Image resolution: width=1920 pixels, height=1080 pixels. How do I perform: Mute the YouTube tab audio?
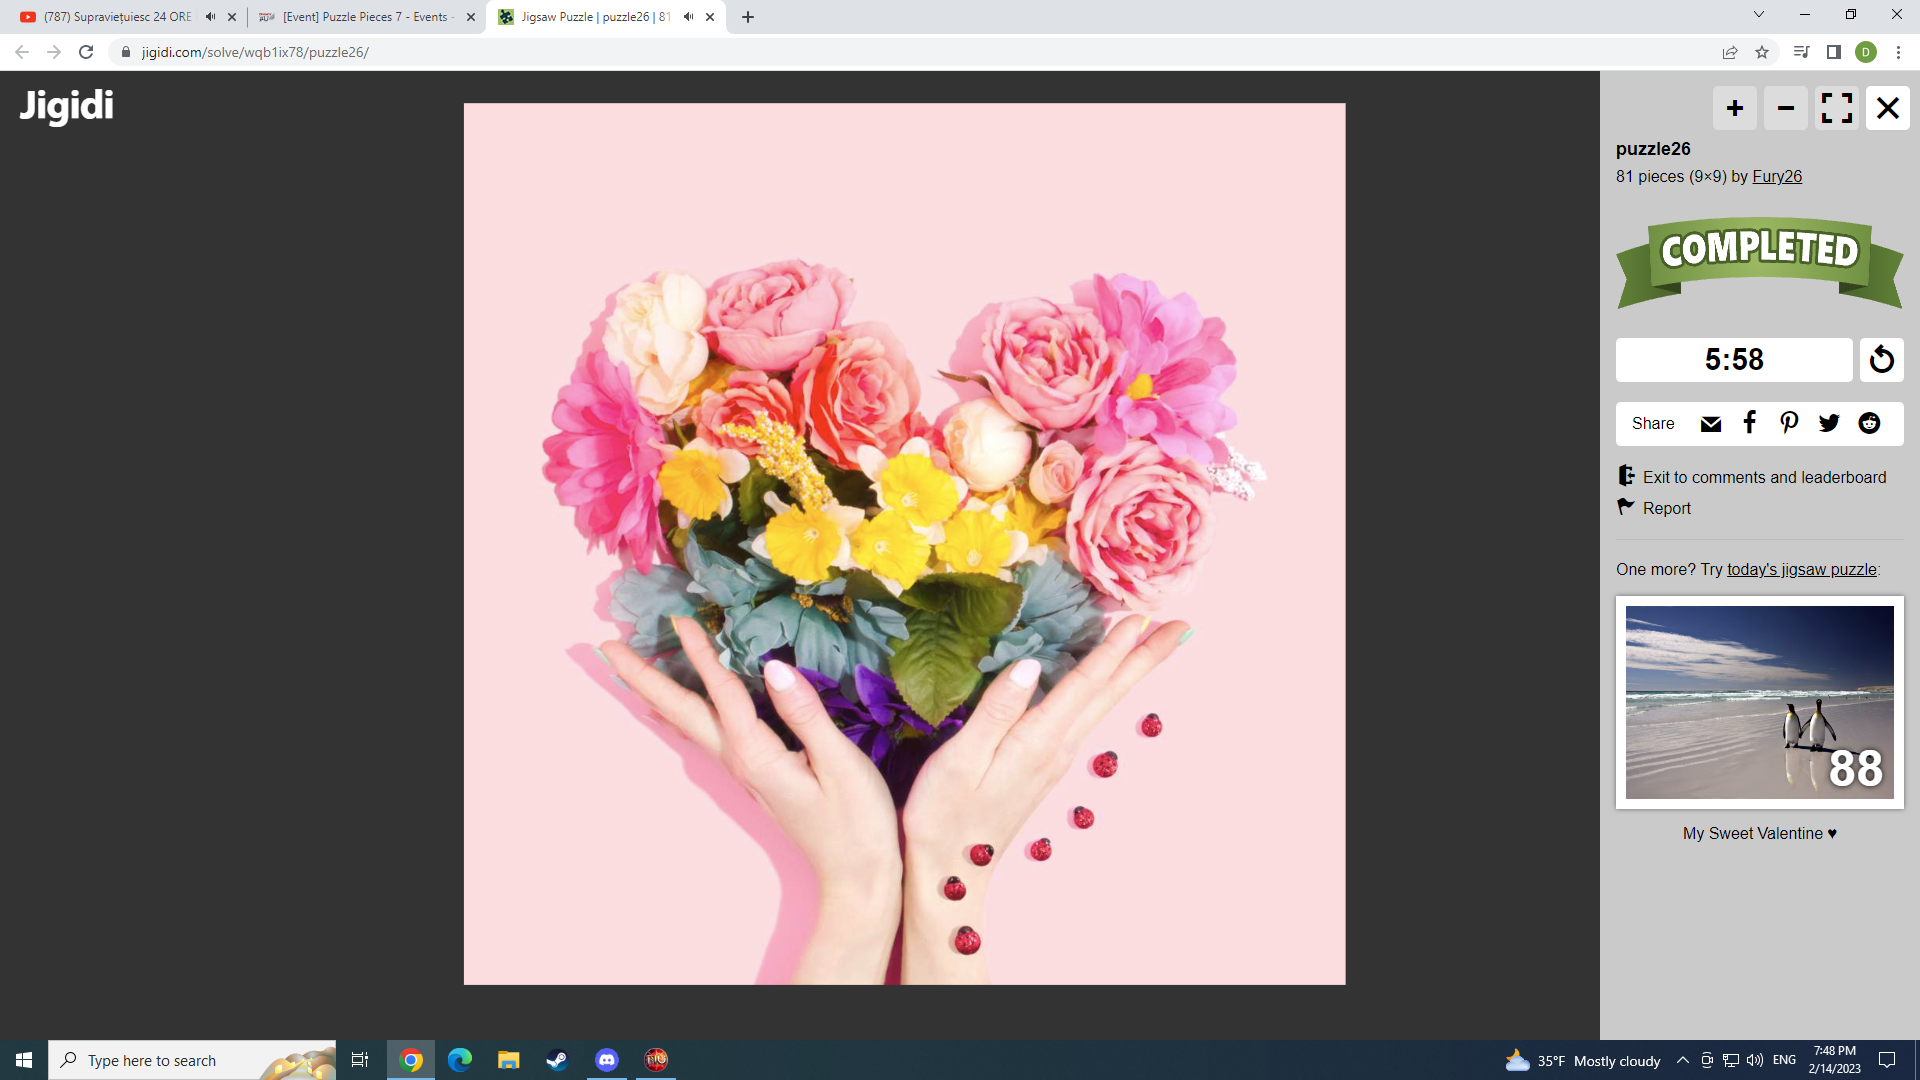pyautogui.click(x=210, y=17)
